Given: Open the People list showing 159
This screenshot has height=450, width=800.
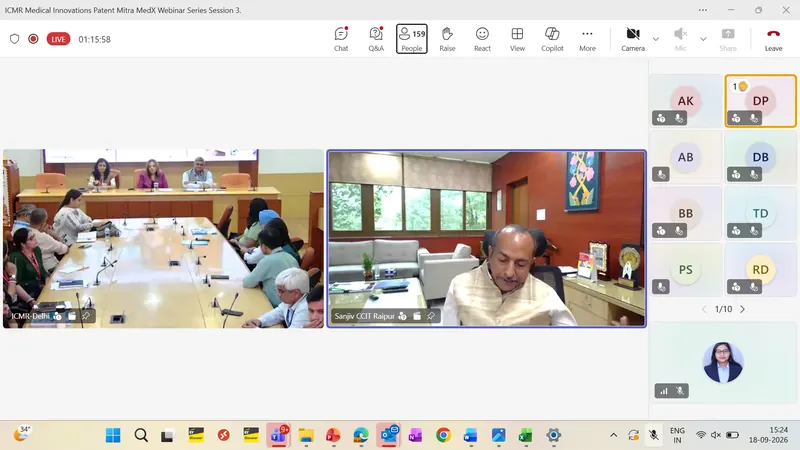Looking at the screenshot, I should pyautogui.click(x=412, y=39).
